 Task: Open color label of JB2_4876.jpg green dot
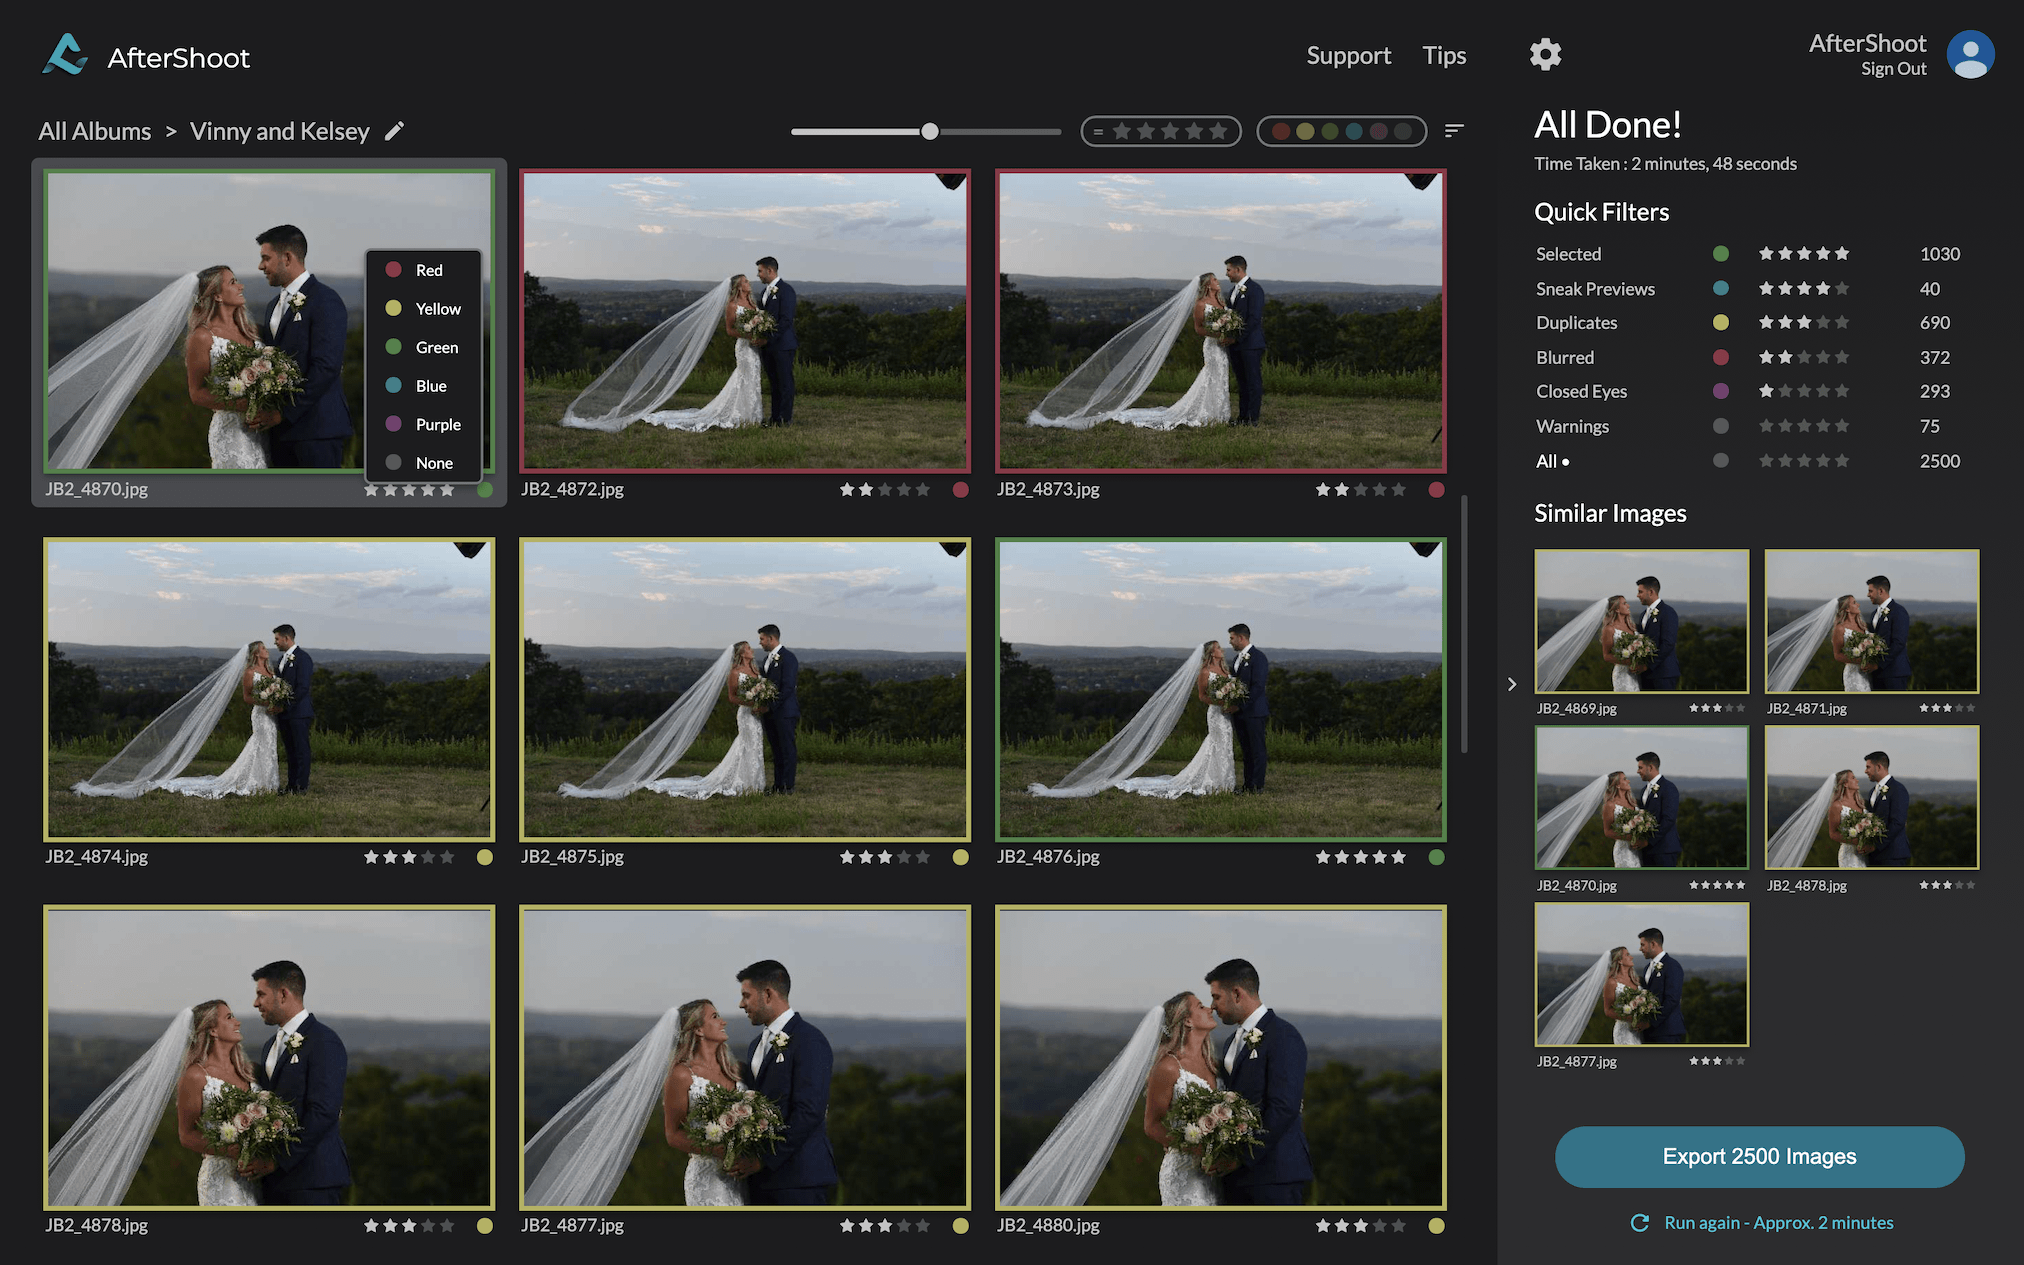coord(1437,857)
